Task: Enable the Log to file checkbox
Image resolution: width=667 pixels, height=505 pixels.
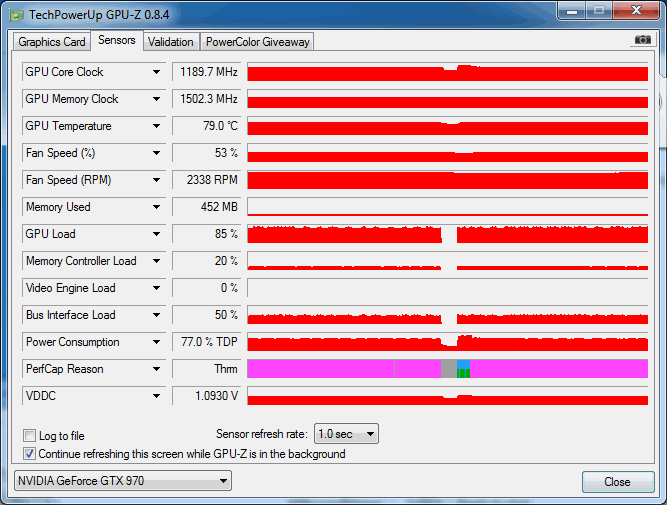Action: 29,436
